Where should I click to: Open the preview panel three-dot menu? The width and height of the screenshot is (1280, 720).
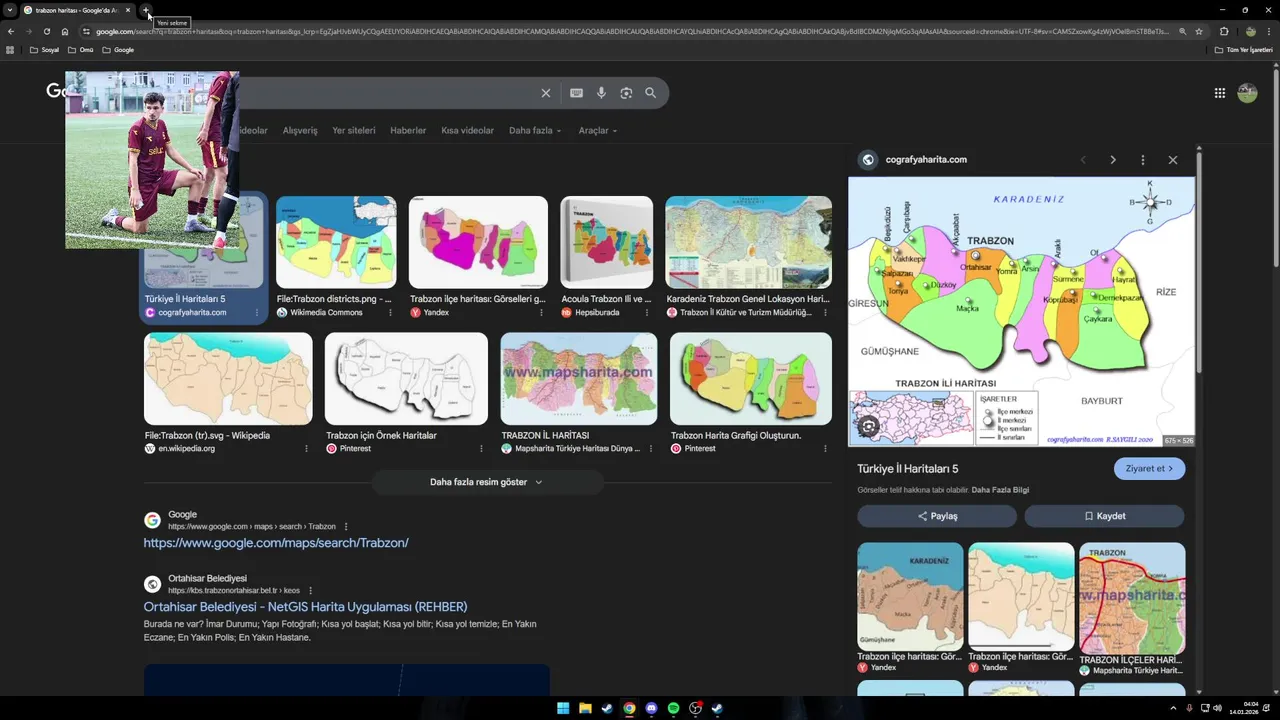coord(1143,160)
